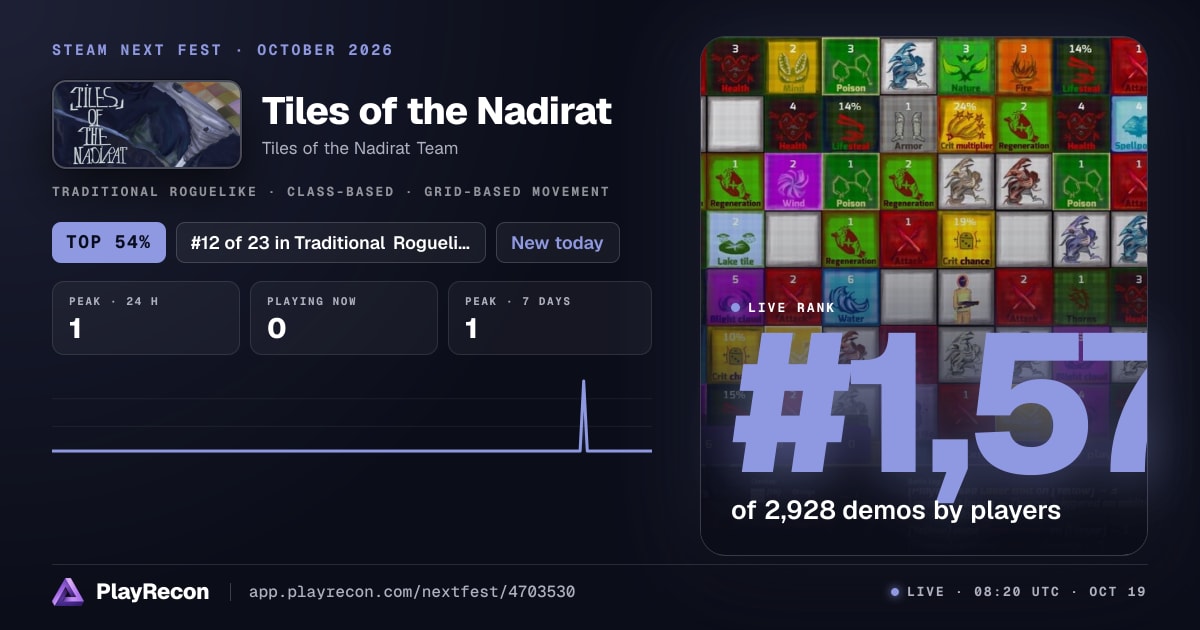Image resolution: width=1200 pixels, height=630 pixels.
Task: Select the yellow Mind tile
Action: (792, 66)
